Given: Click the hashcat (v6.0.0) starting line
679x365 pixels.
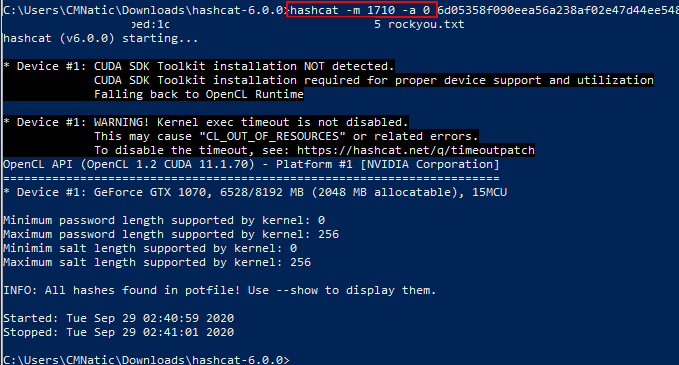Looking at the screenshot, I should click(100, 39).
